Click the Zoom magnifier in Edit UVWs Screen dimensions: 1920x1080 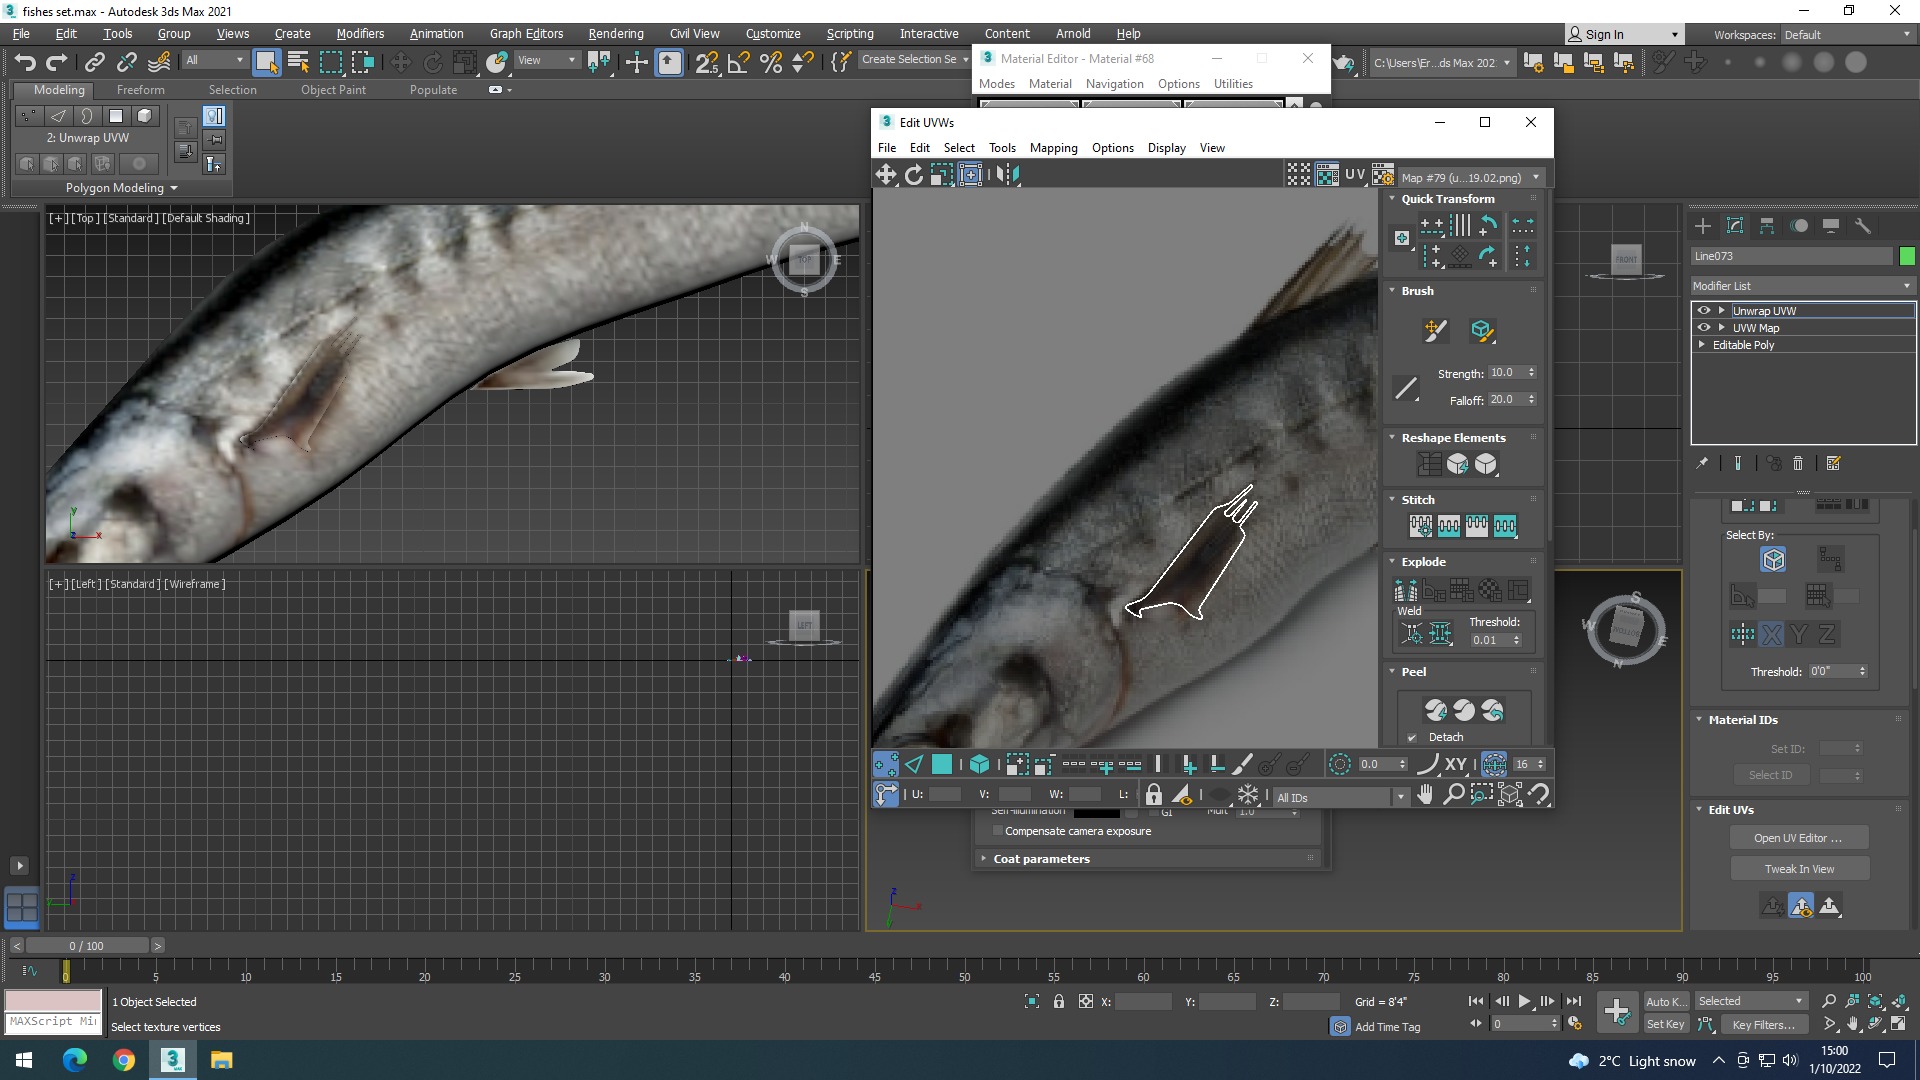tap(1454, 795)
